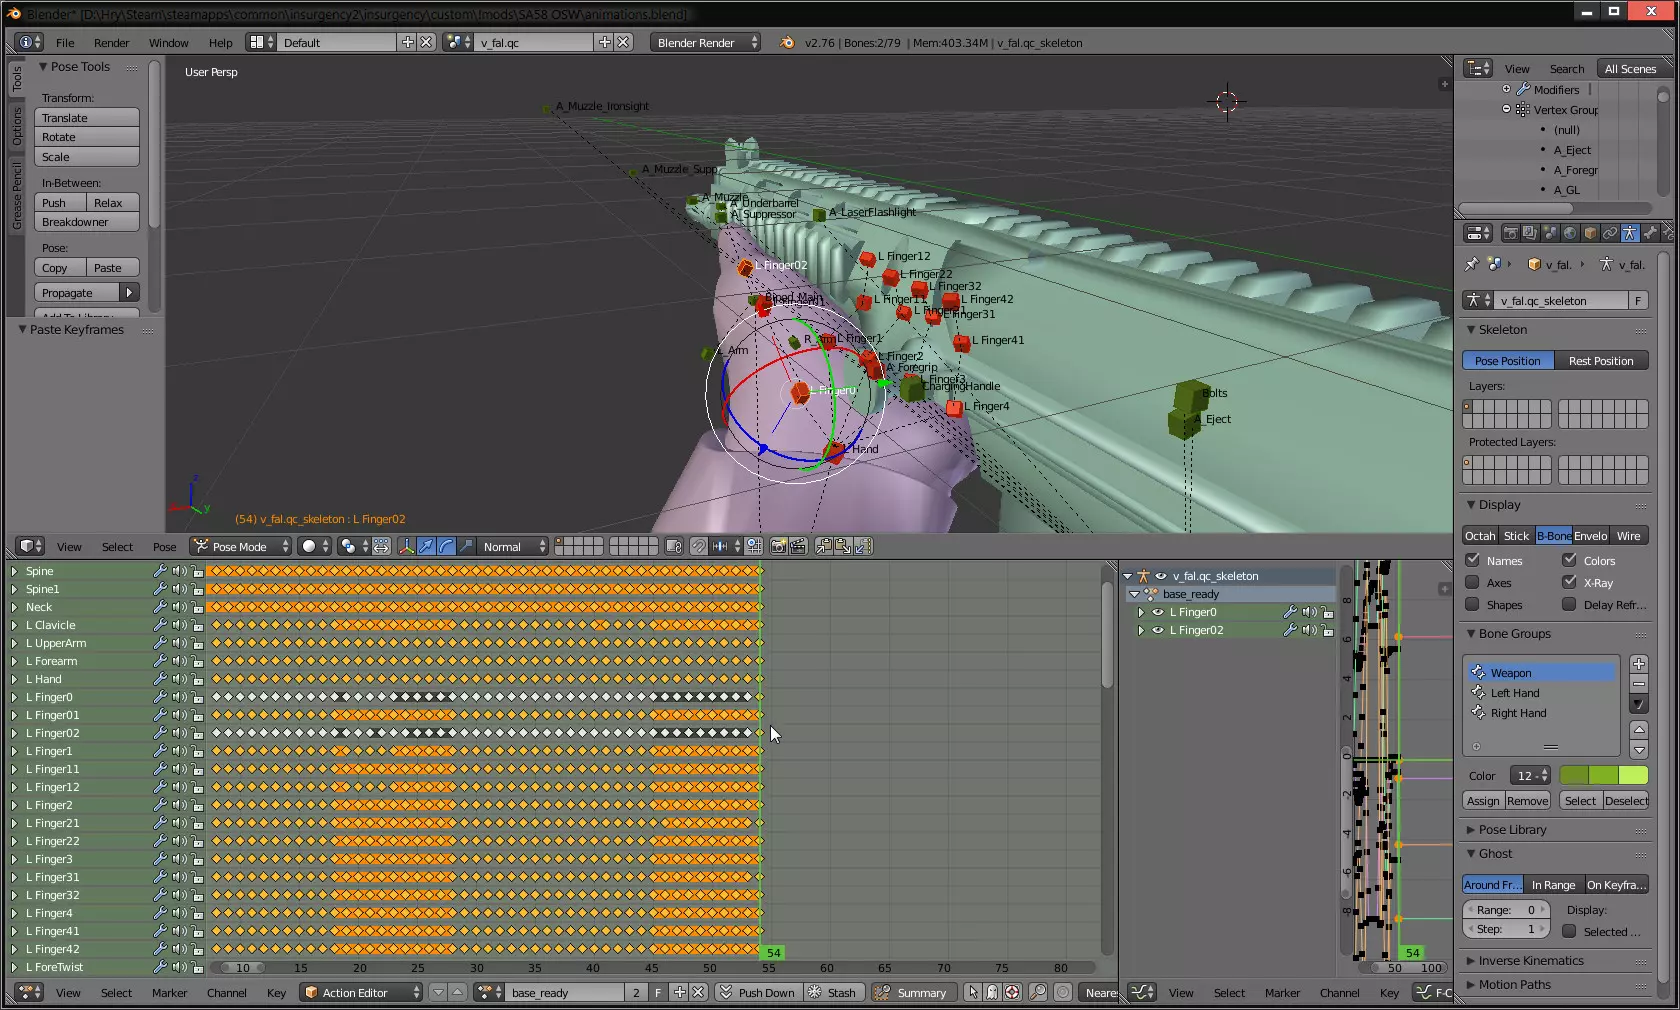Click the Breakdowner button in Pose Tools
The width and height of the screenshot is (1680, 1010).
click(x=87, y=222)
